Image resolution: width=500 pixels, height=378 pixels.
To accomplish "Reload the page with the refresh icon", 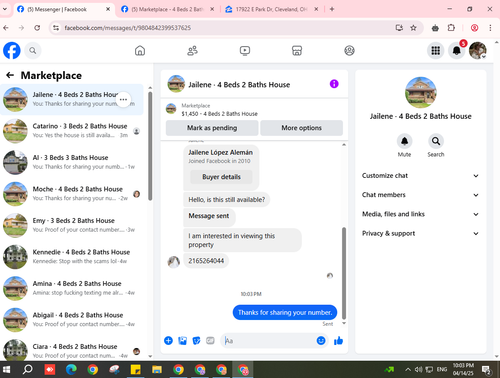I will tap(37, 28).
